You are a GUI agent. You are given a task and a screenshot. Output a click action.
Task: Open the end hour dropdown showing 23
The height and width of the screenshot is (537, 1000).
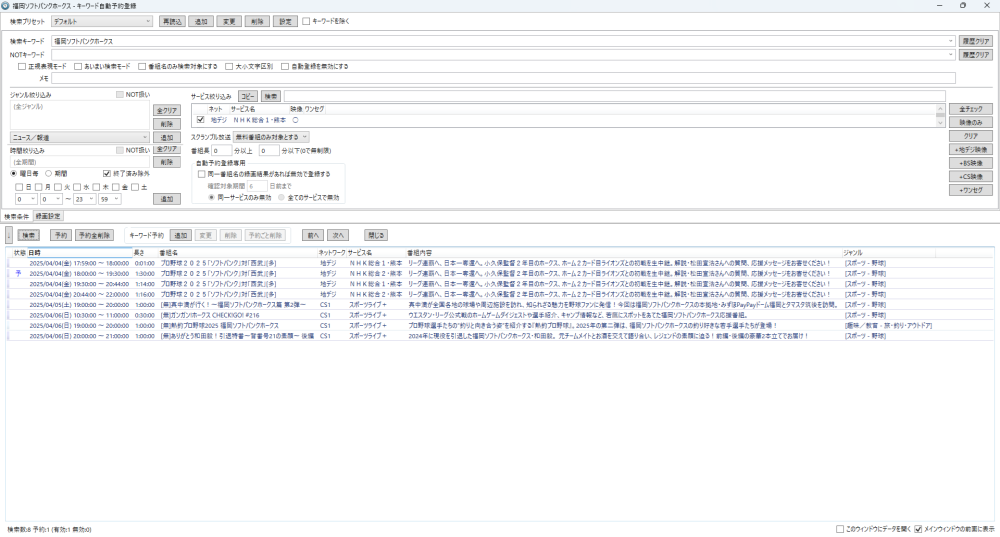coord(84,199)
